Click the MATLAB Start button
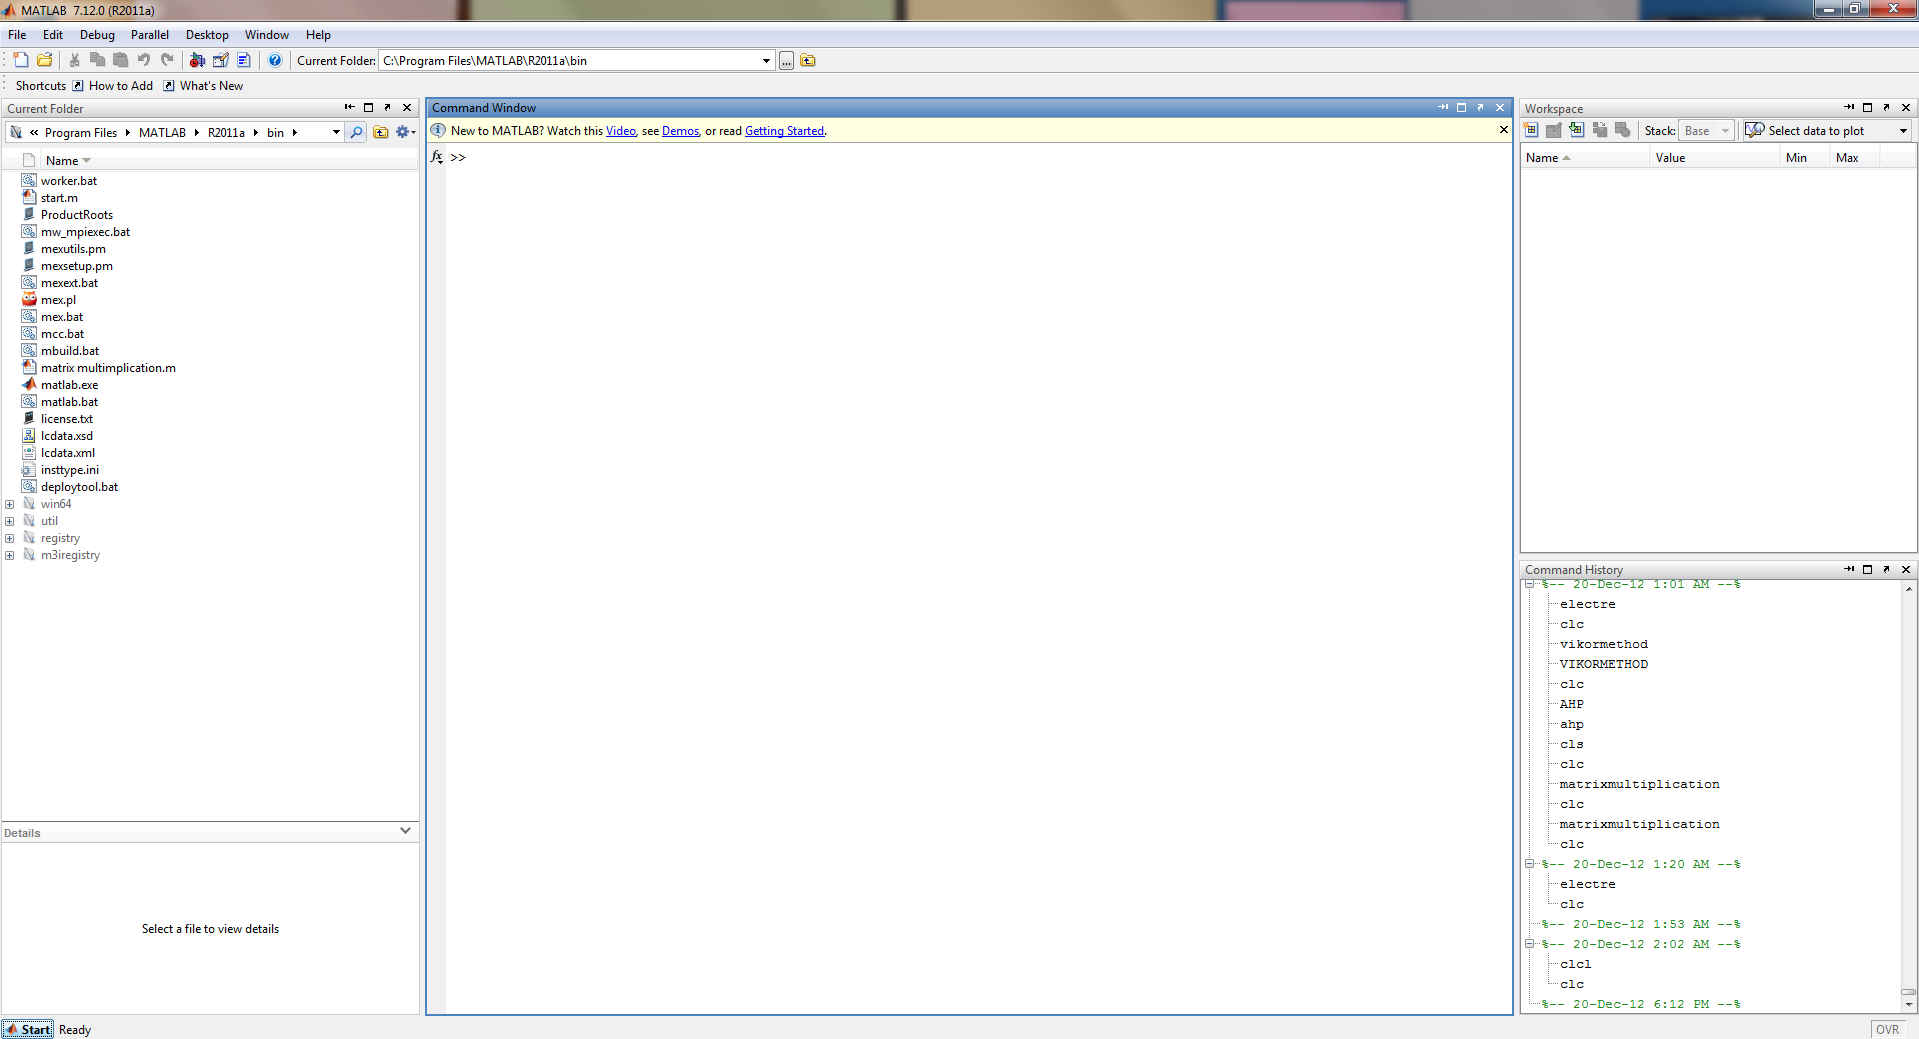This screenshot has width=1919, height=1039. [x=28, y=1029]
